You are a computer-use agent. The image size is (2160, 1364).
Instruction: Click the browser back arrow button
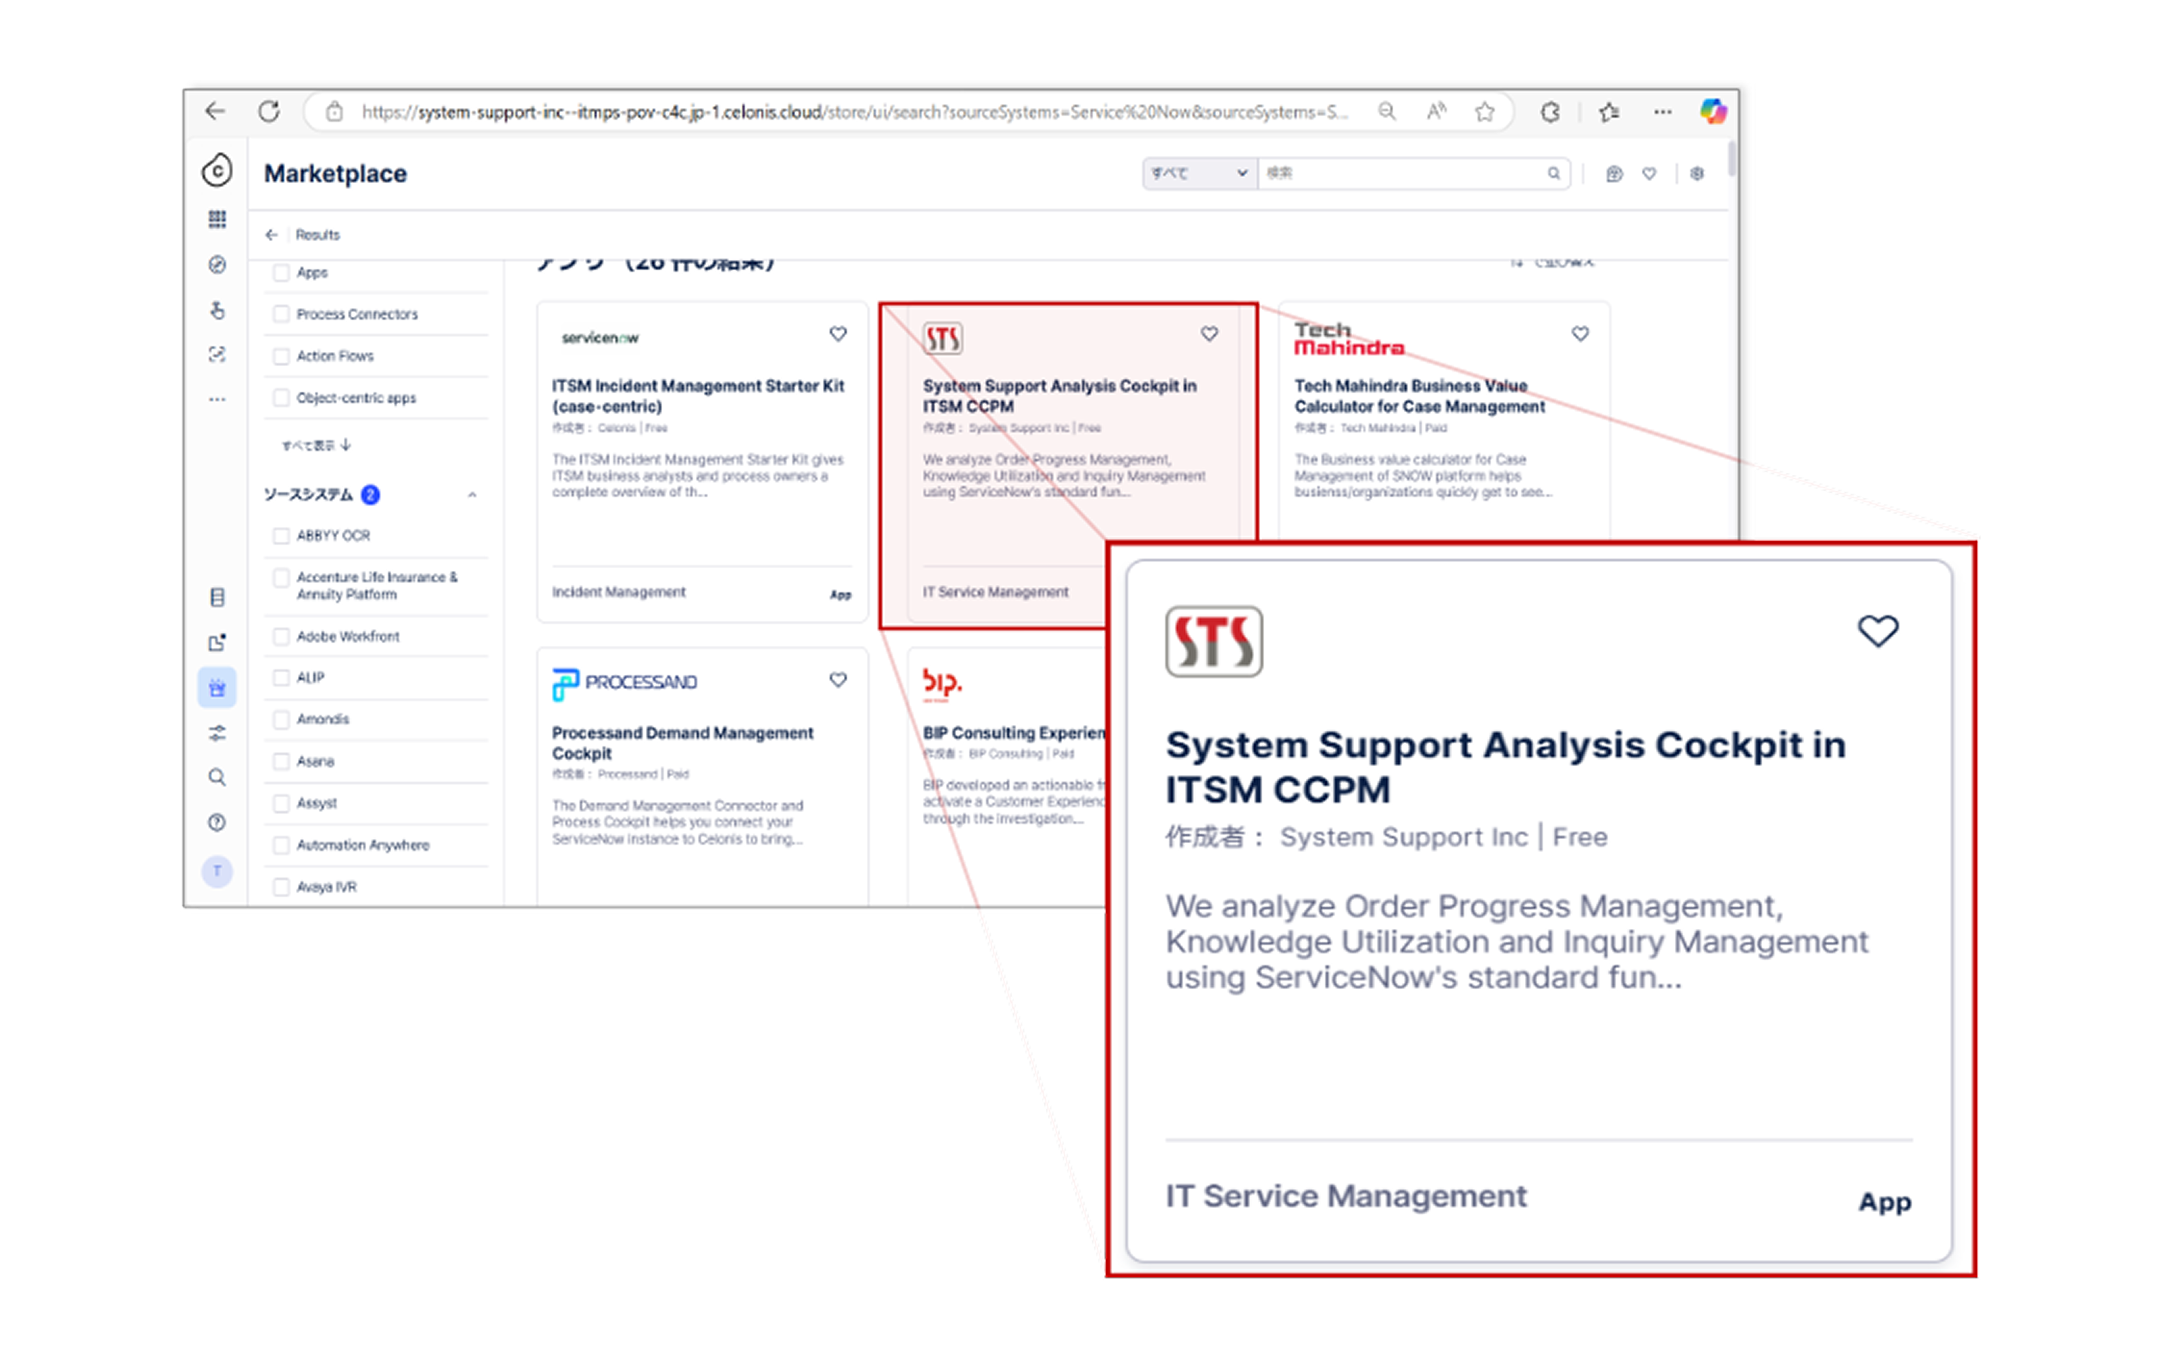click(x=215, y=111)
